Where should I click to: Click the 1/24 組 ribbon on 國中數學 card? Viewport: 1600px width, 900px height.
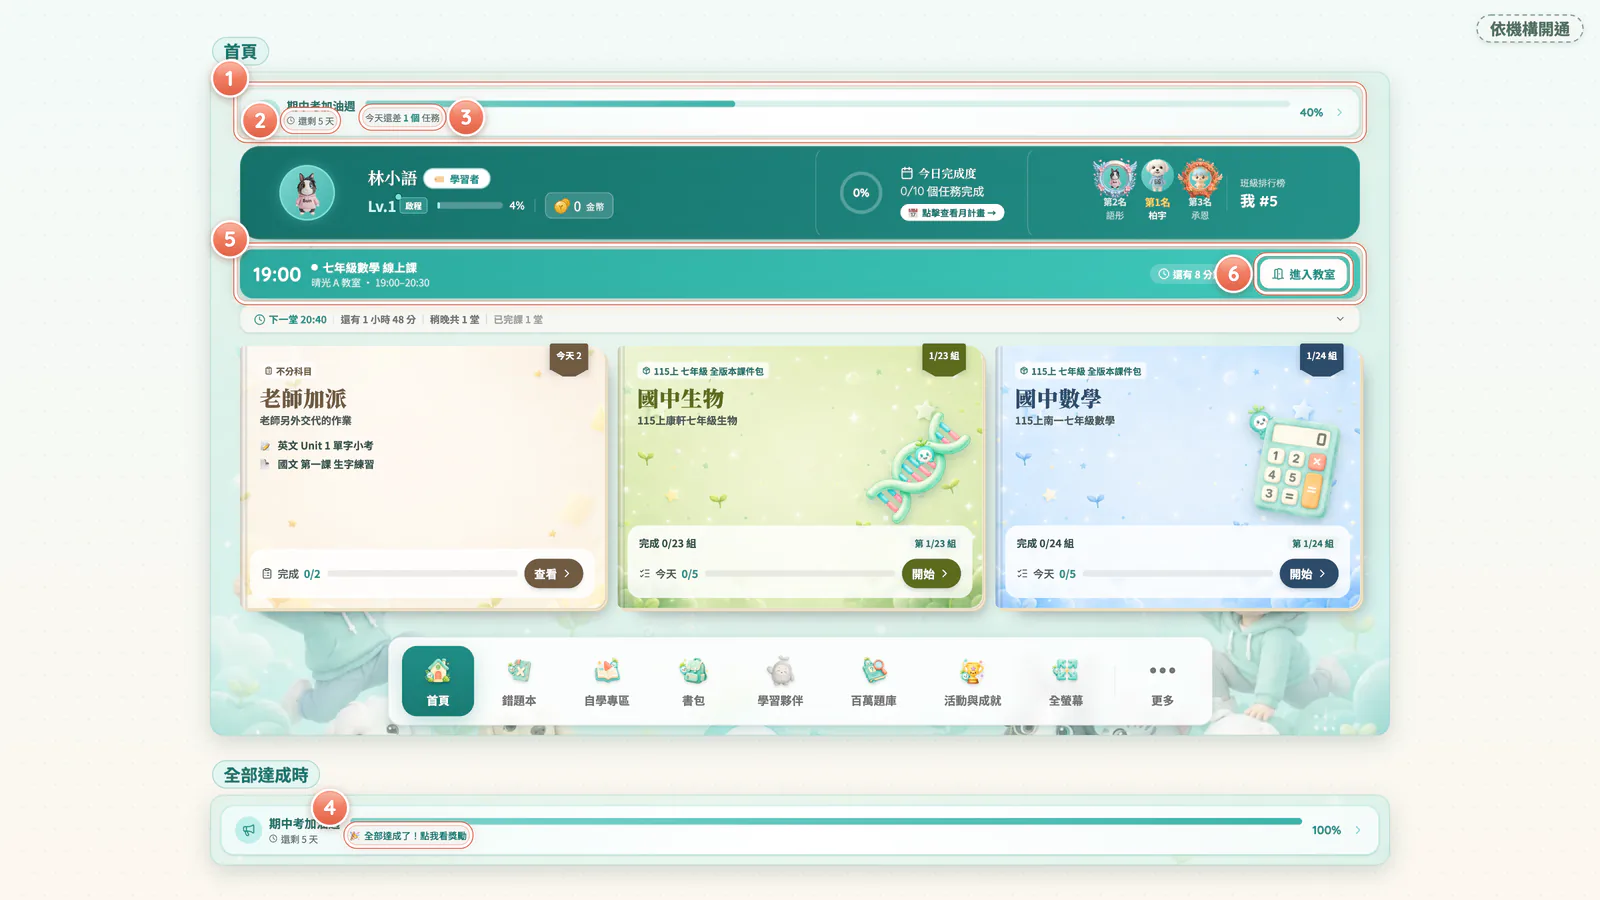pos(1322,358)
